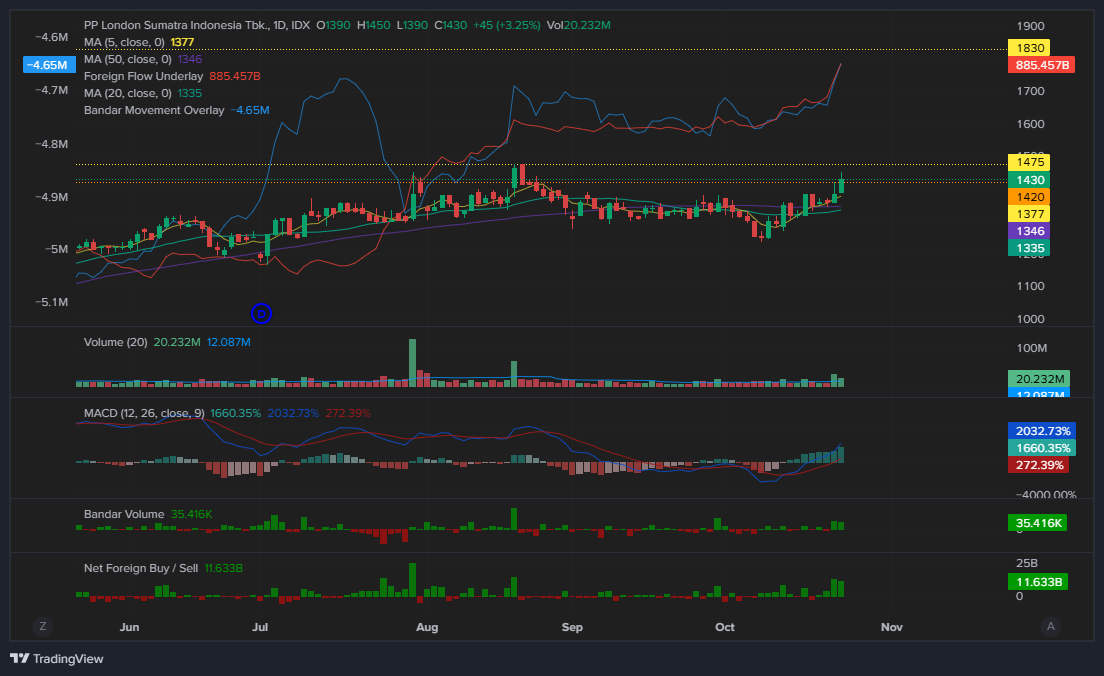Click the -5M value on left axis
The image size is (1104, 676).
[x=56, y=249]
